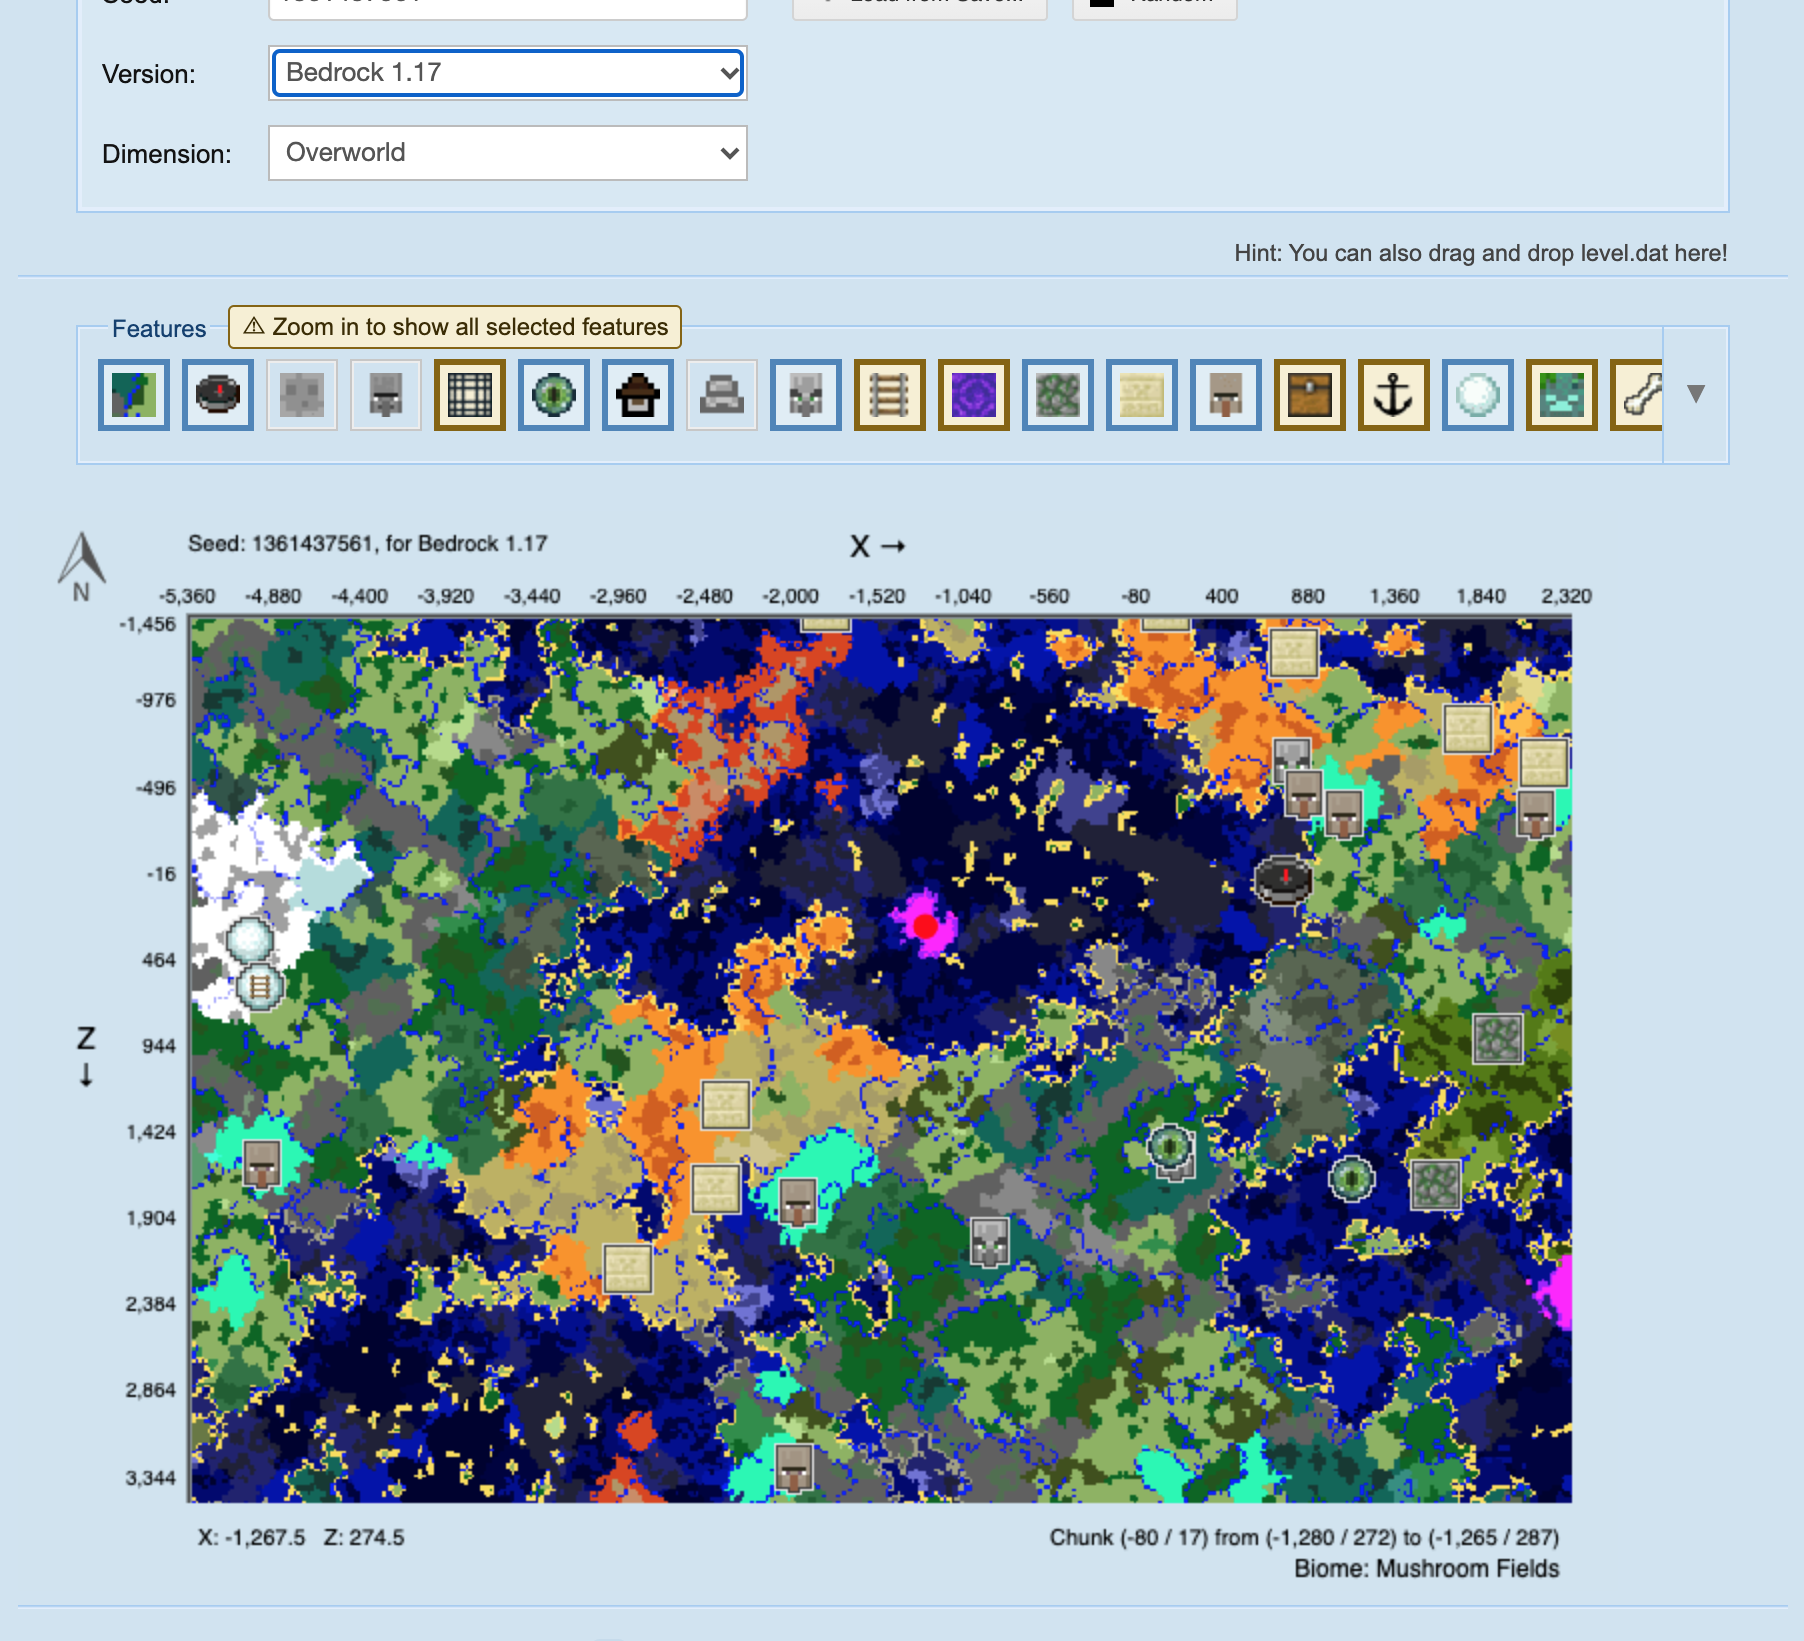The height and width of the screenshot is (1641, 1804).
Task: Click the North compass arrow
Action: 82,565
